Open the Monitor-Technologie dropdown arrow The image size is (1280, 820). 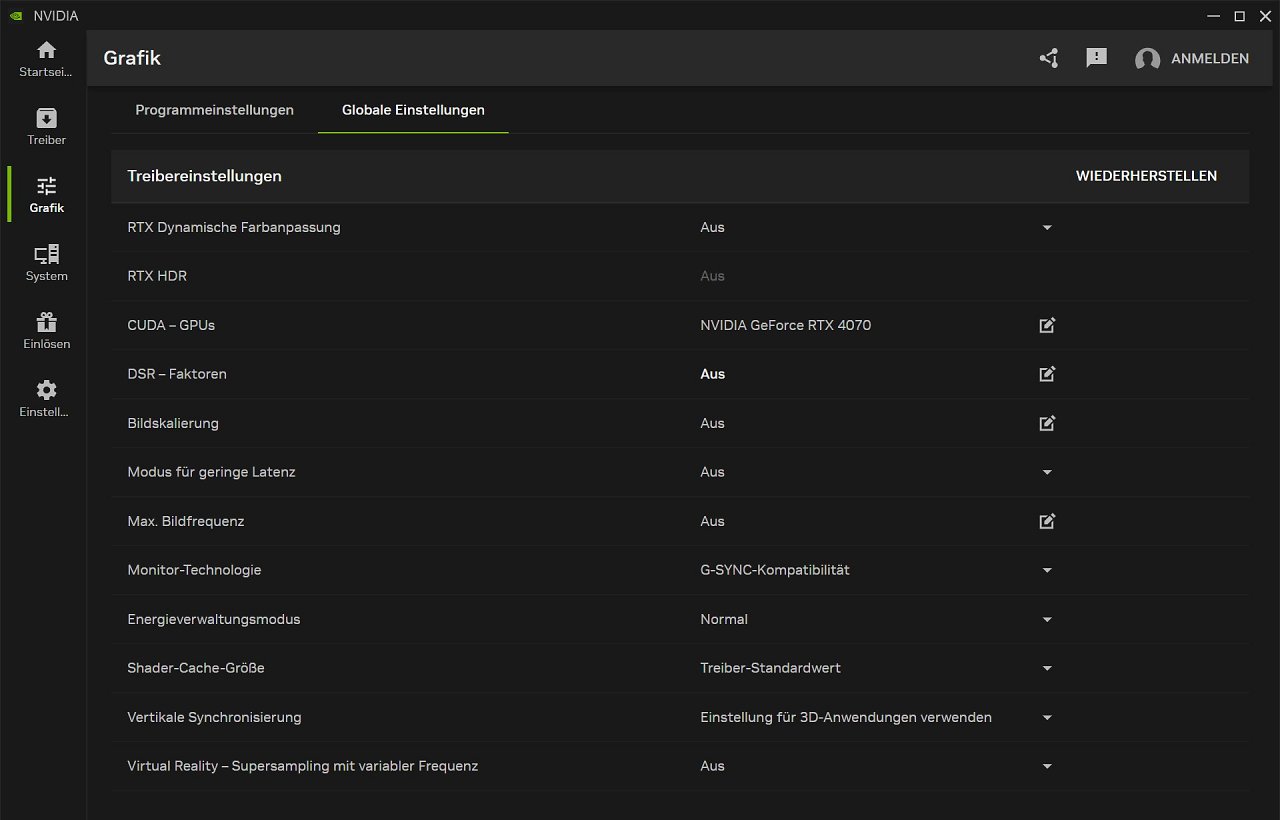pos(1047,570)
